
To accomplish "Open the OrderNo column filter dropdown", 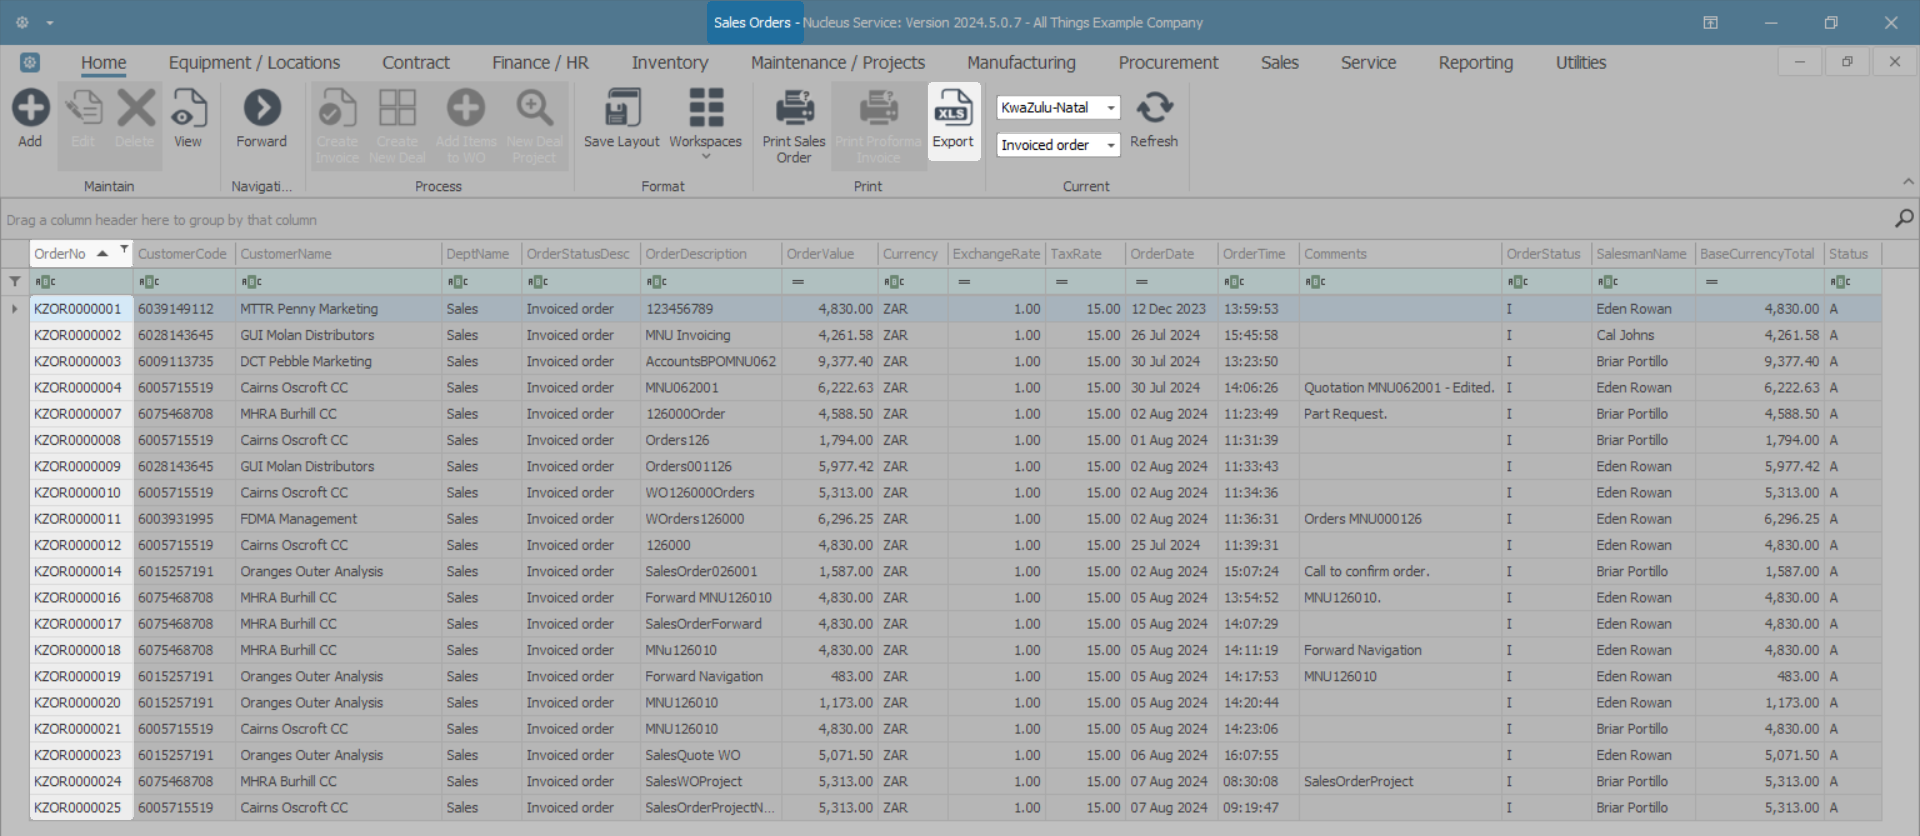I will click(x=124, y=248).
